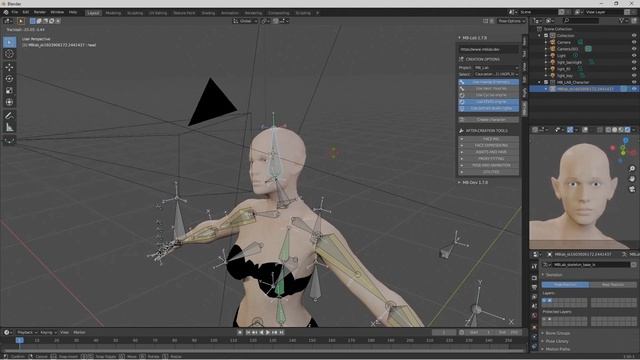
Task: Open the File menu
Action: point(15,12)
